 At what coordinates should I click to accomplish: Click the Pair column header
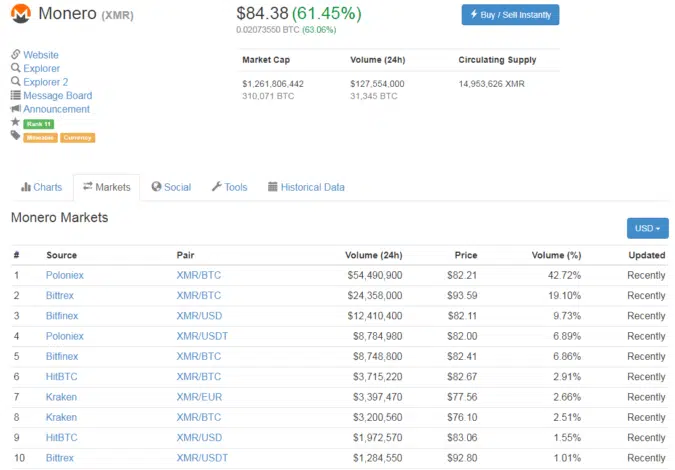point(186,255)
